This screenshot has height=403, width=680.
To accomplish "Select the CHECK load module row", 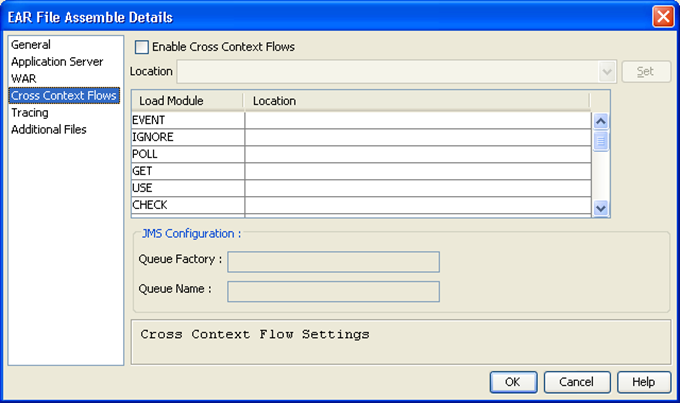I will [187, 205].
